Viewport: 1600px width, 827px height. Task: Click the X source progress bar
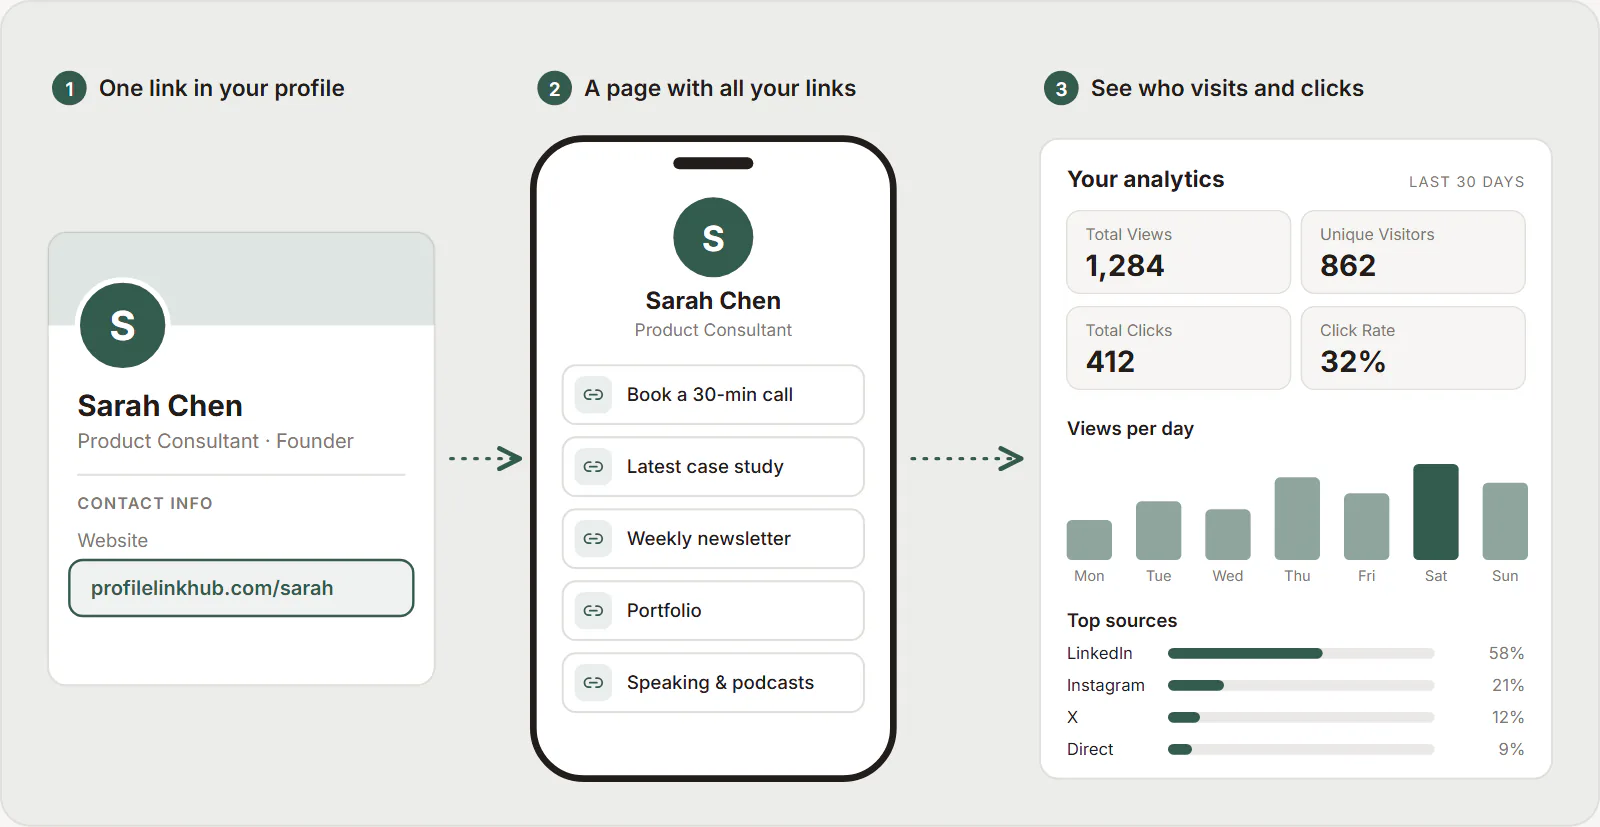(x=1301, y=718)
